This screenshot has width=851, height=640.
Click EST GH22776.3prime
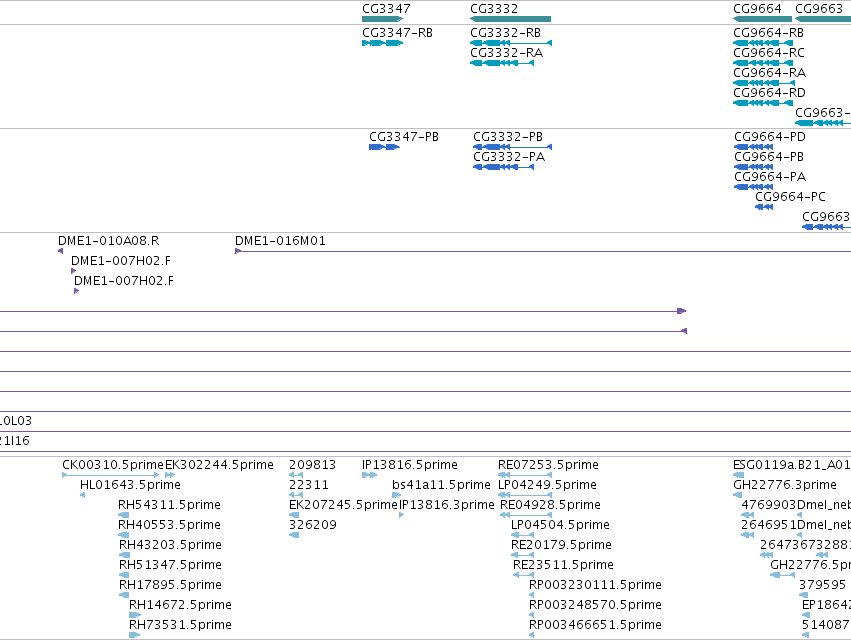coord(785,485)
